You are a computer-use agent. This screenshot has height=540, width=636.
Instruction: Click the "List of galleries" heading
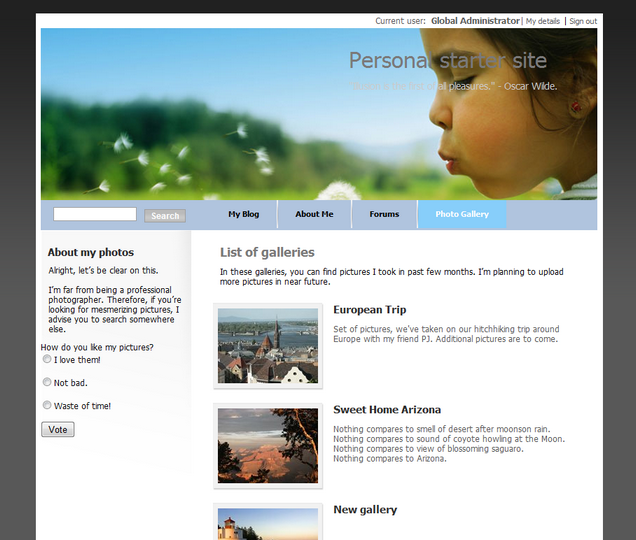[x=267, y=252]
